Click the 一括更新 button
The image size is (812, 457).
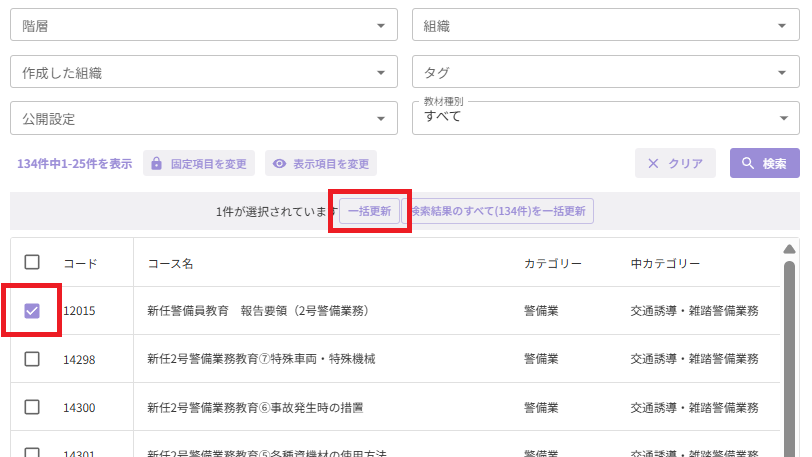pyautogui.click(x=369, y=211)
